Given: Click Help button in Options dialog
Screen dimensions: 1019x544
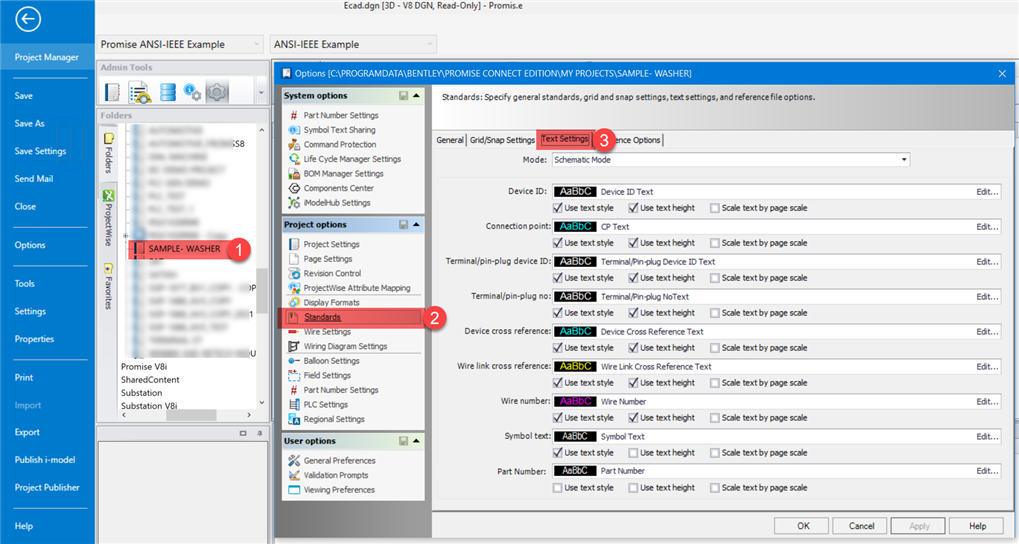Looking at the screenshot, I should pyautogui.click(x=977, y=526).
